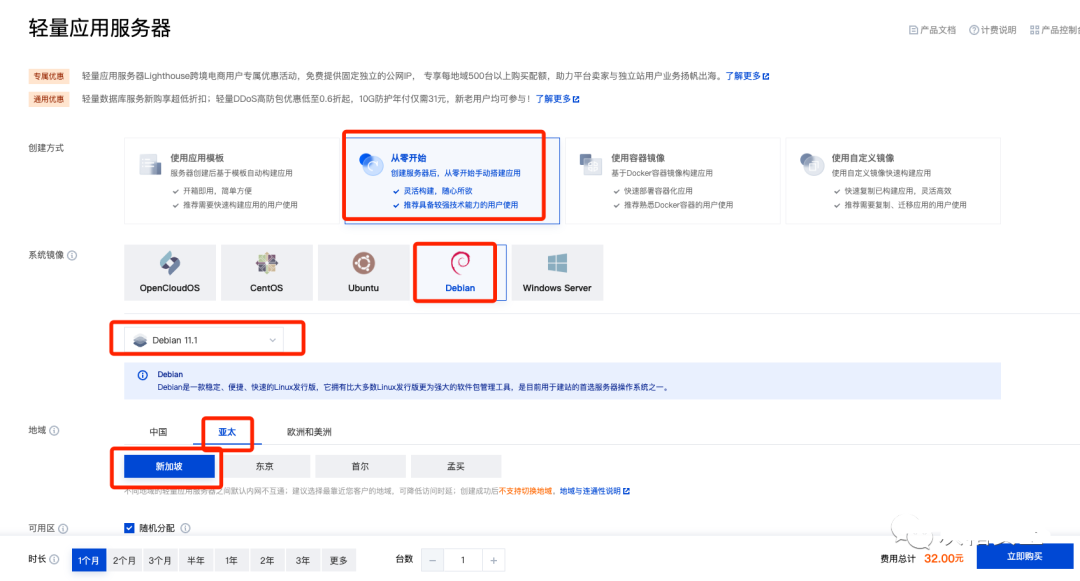This screenshot has height=581, width=1080.
Task: Open the Debian 11.1 version dropdown
Action: pos(207,338)
